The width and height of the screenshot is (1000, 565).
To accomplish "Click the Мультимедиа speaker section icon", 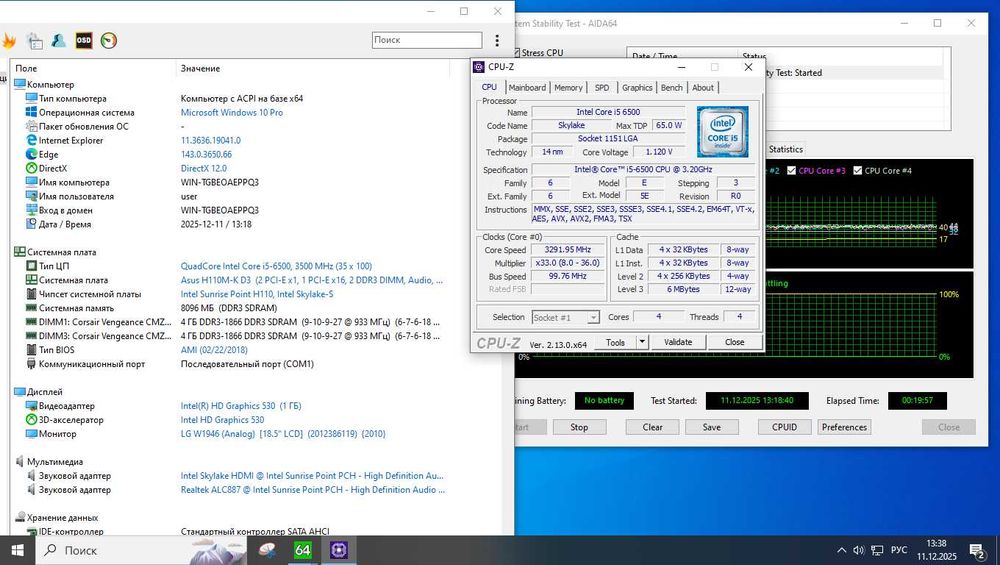I will (20, 461).
